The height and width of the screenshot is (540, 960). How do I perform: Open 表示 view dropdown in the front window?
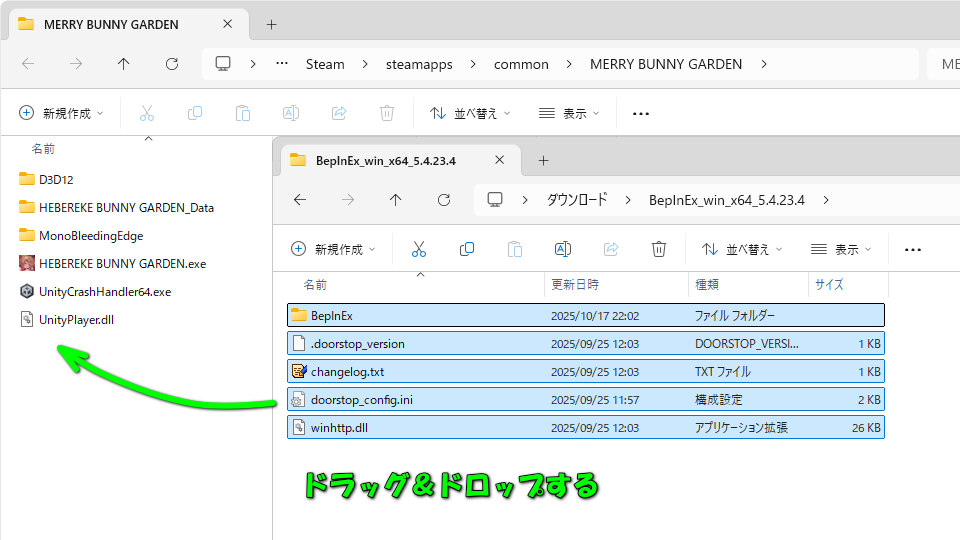[840, 249]
